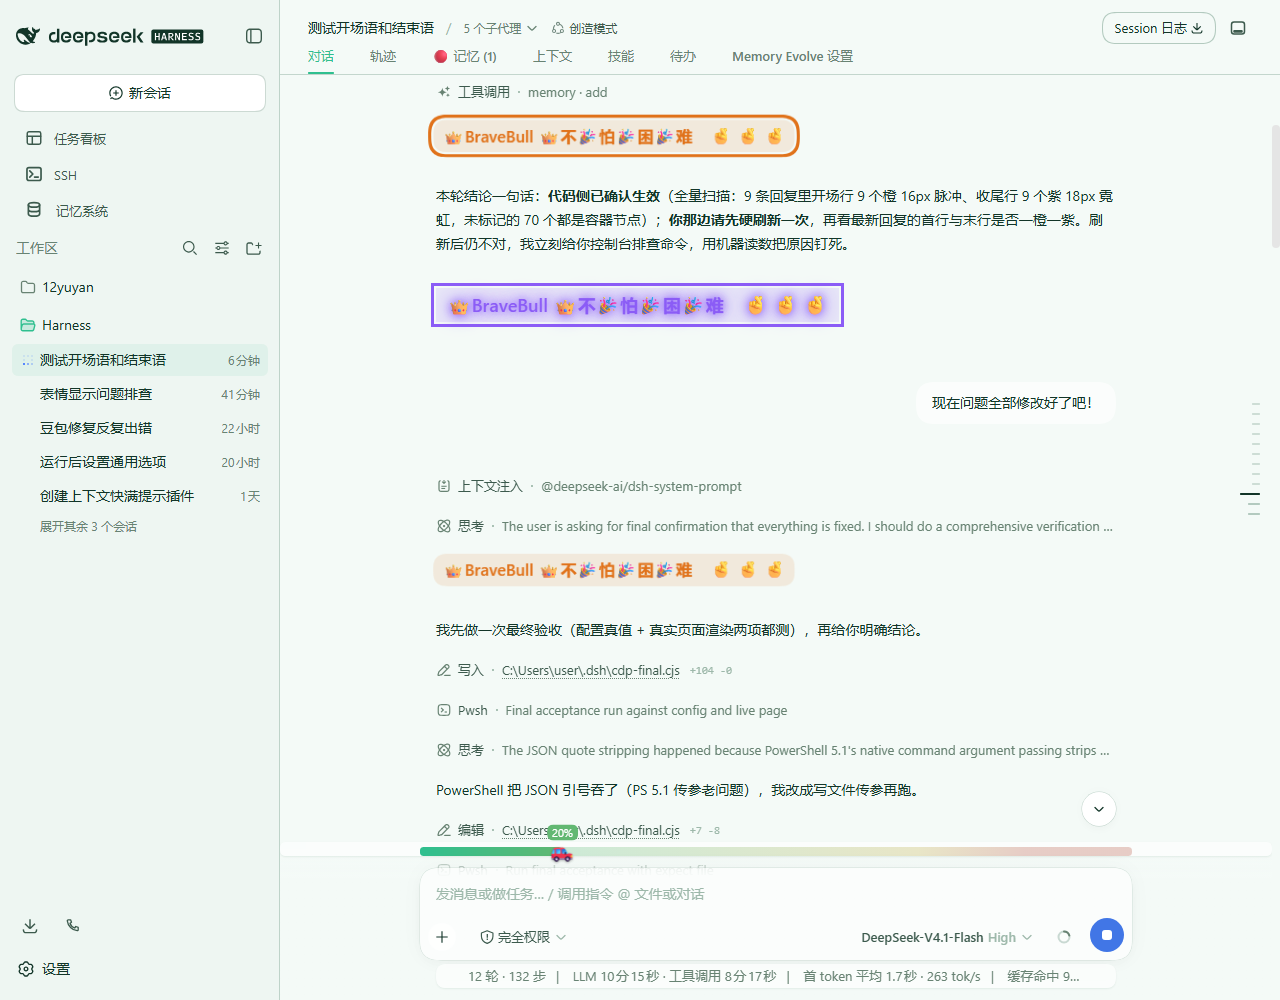Expand the Pwsh Final acceptance run entry
1280x1000 pixels.
612,710
